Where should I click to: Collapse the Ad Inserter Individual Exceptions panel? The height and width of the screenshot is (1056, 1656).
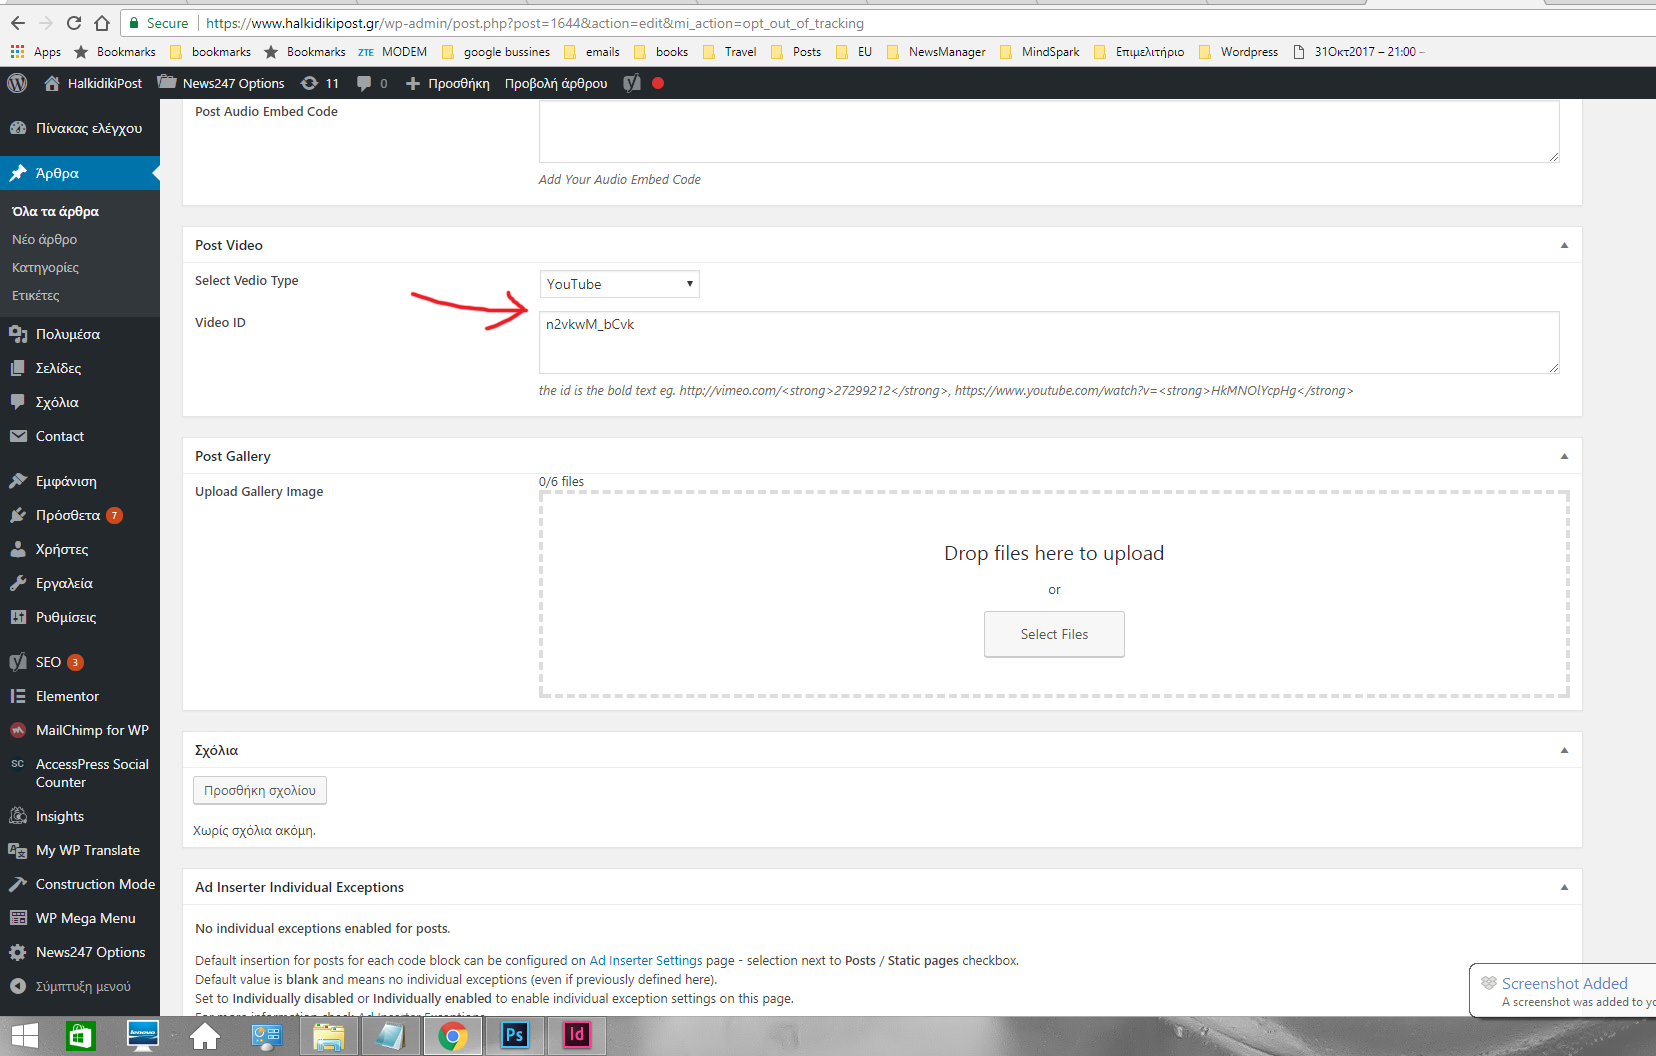coord(1564,887)
